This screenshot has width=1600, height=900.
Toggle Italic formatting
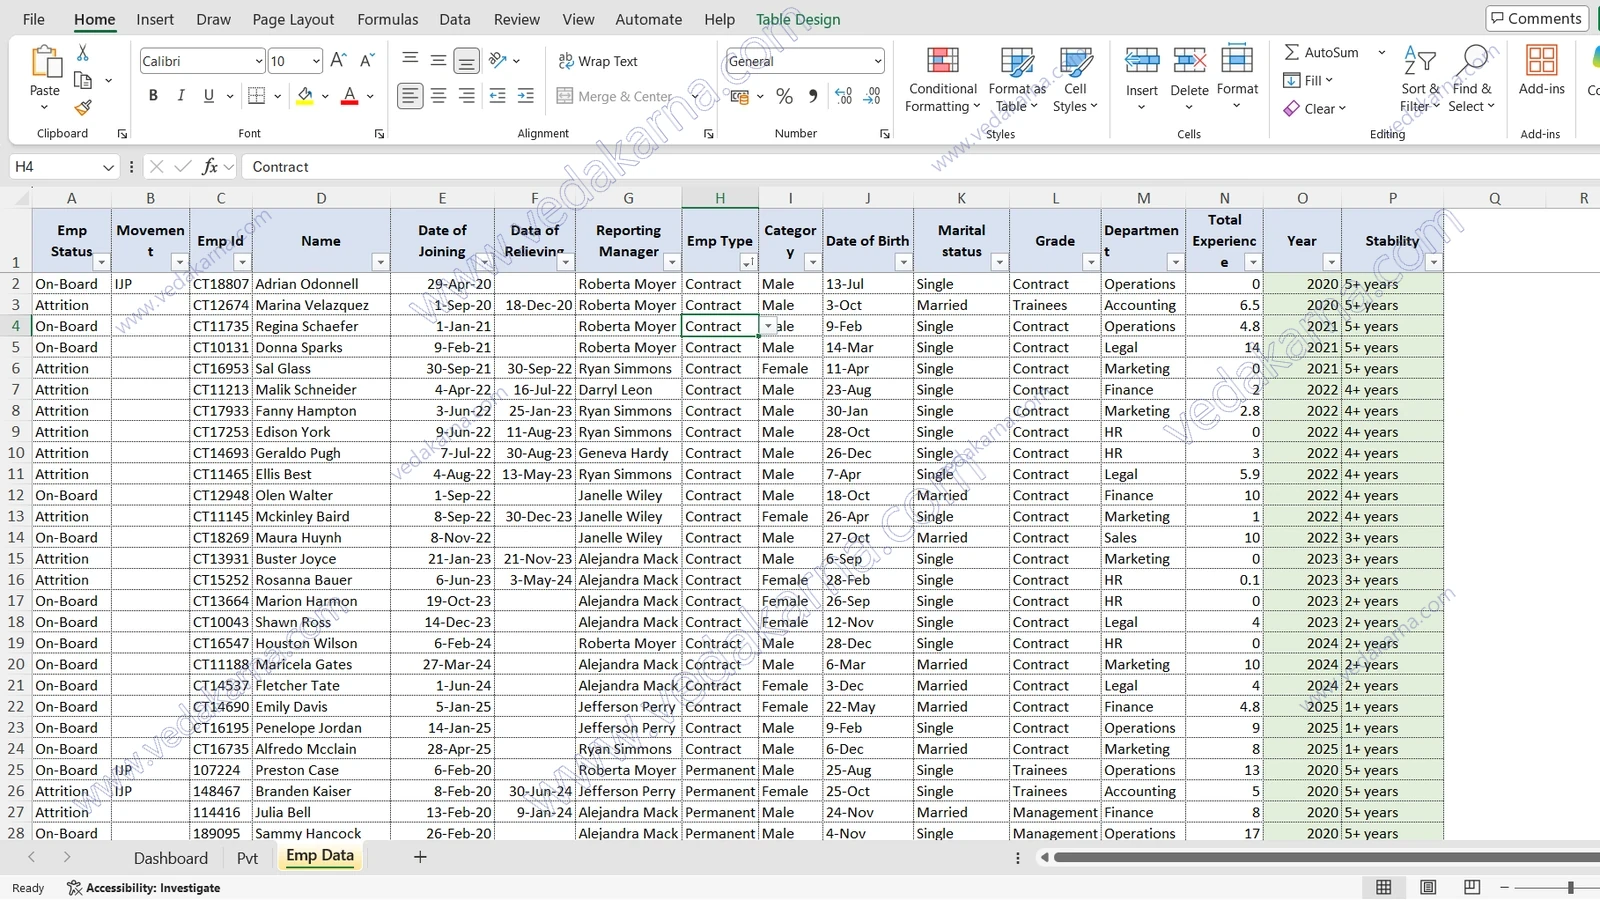181,96
